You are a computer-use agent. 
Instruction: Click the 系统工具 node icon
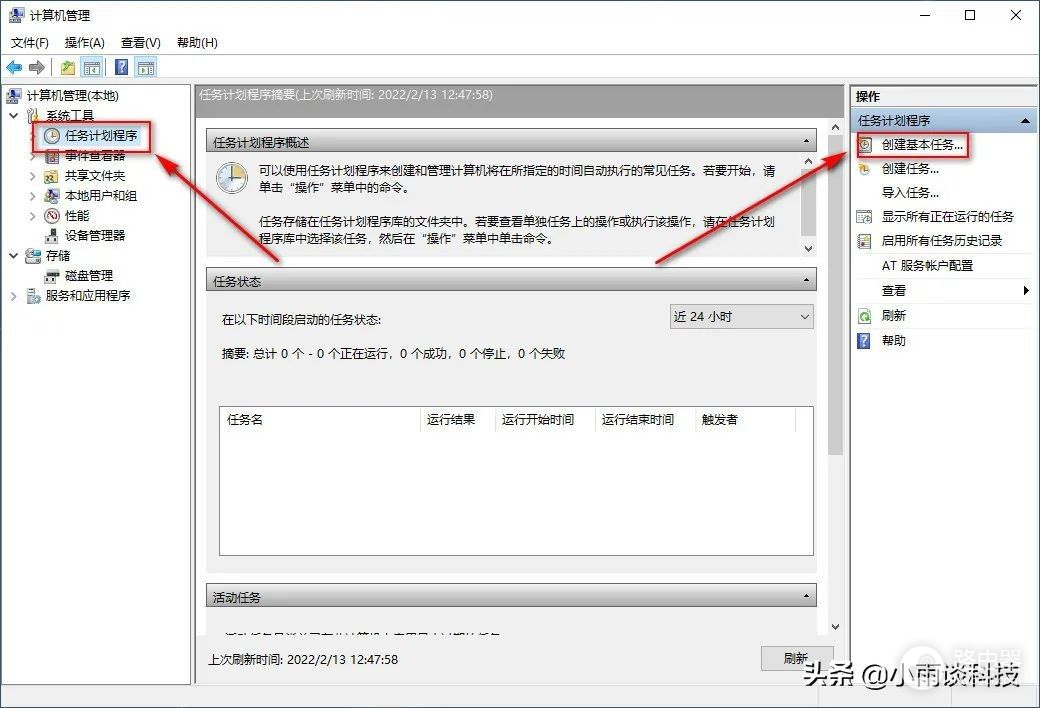point(33,115)
